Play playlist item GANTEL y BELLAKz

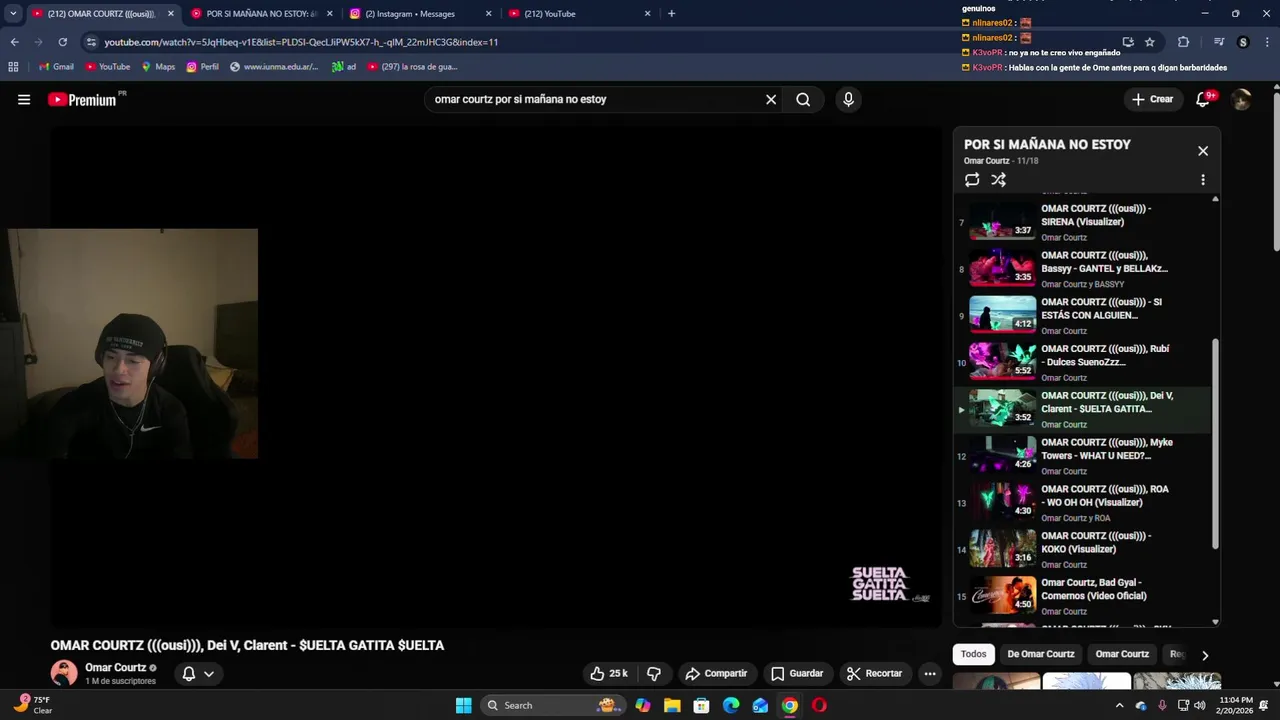pyautogui.click(x=1084, y=269)
